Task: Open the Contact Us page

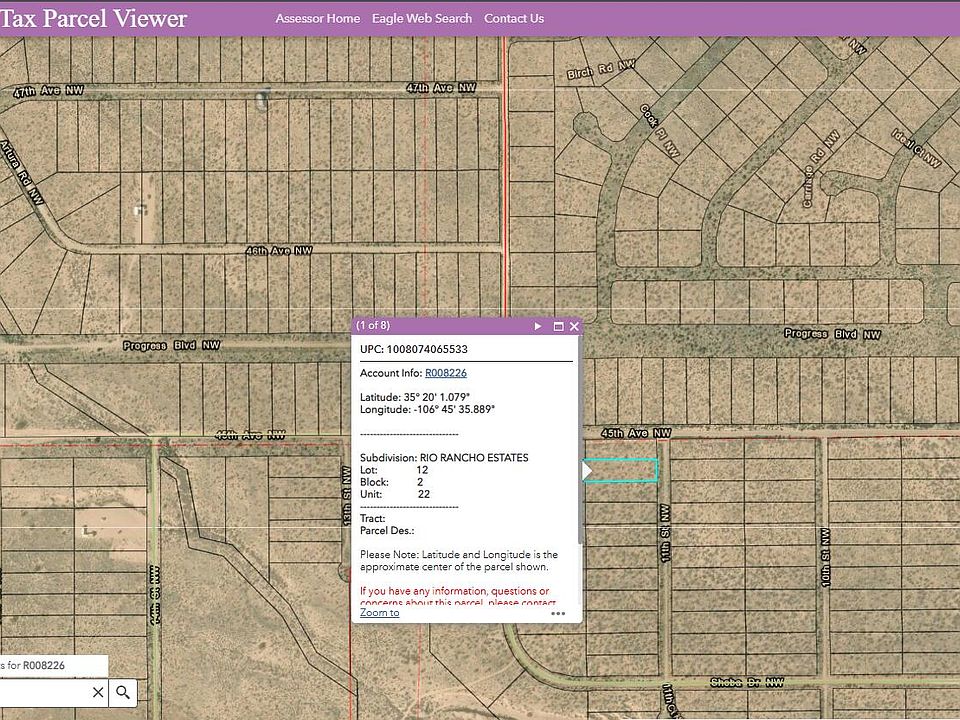Action: pyautogui.click(x=514, y=18)
